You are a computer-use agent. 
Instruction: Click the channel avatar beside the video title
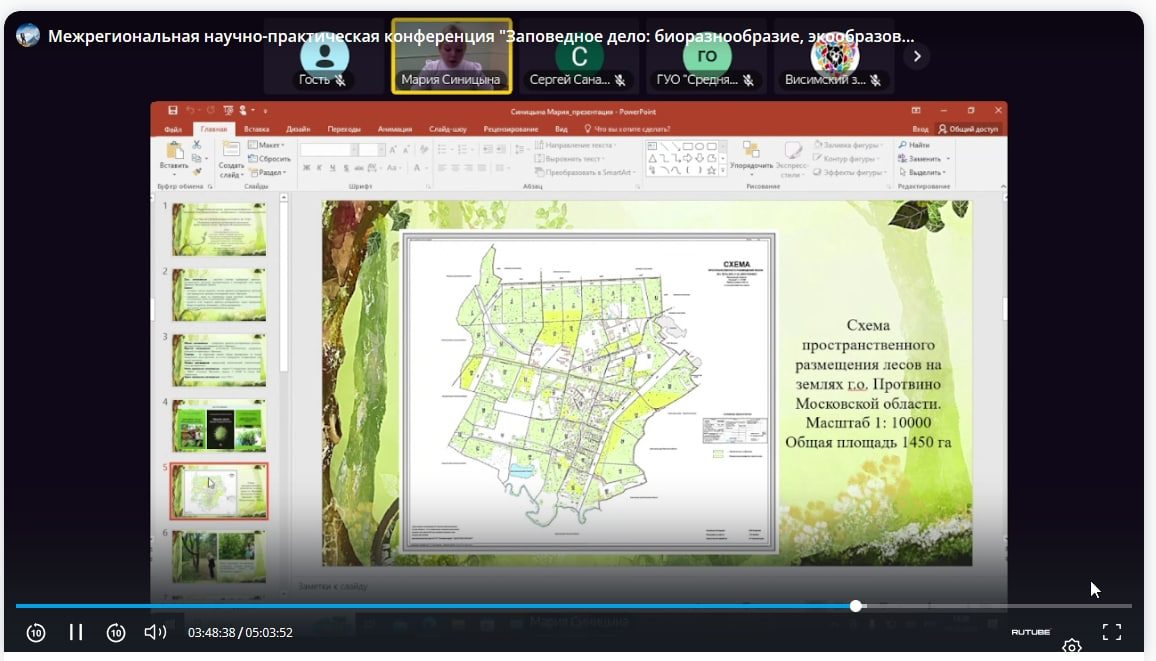point(27,35)
